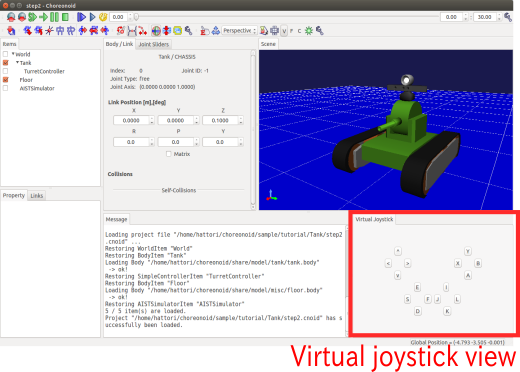Screen dimensions: 520x372
Task: Check the TurretController checkbox
Action: tap(5, 71)
